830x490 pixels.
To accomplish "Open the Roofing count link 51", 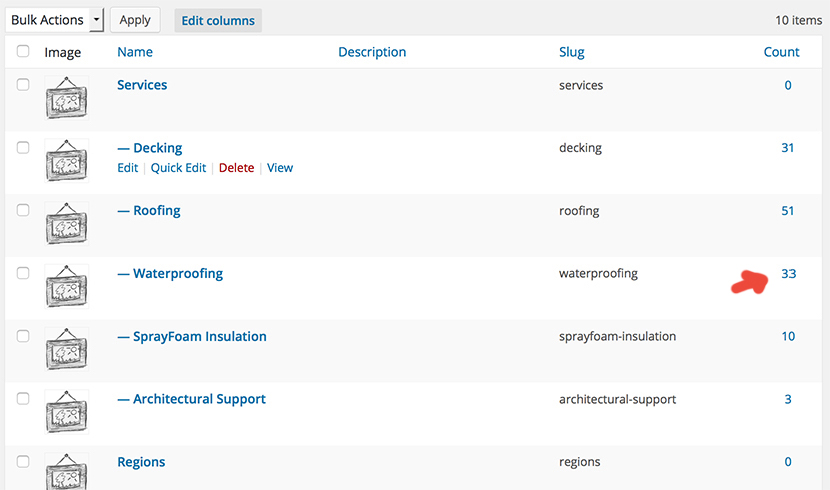I will pos(788,211).
